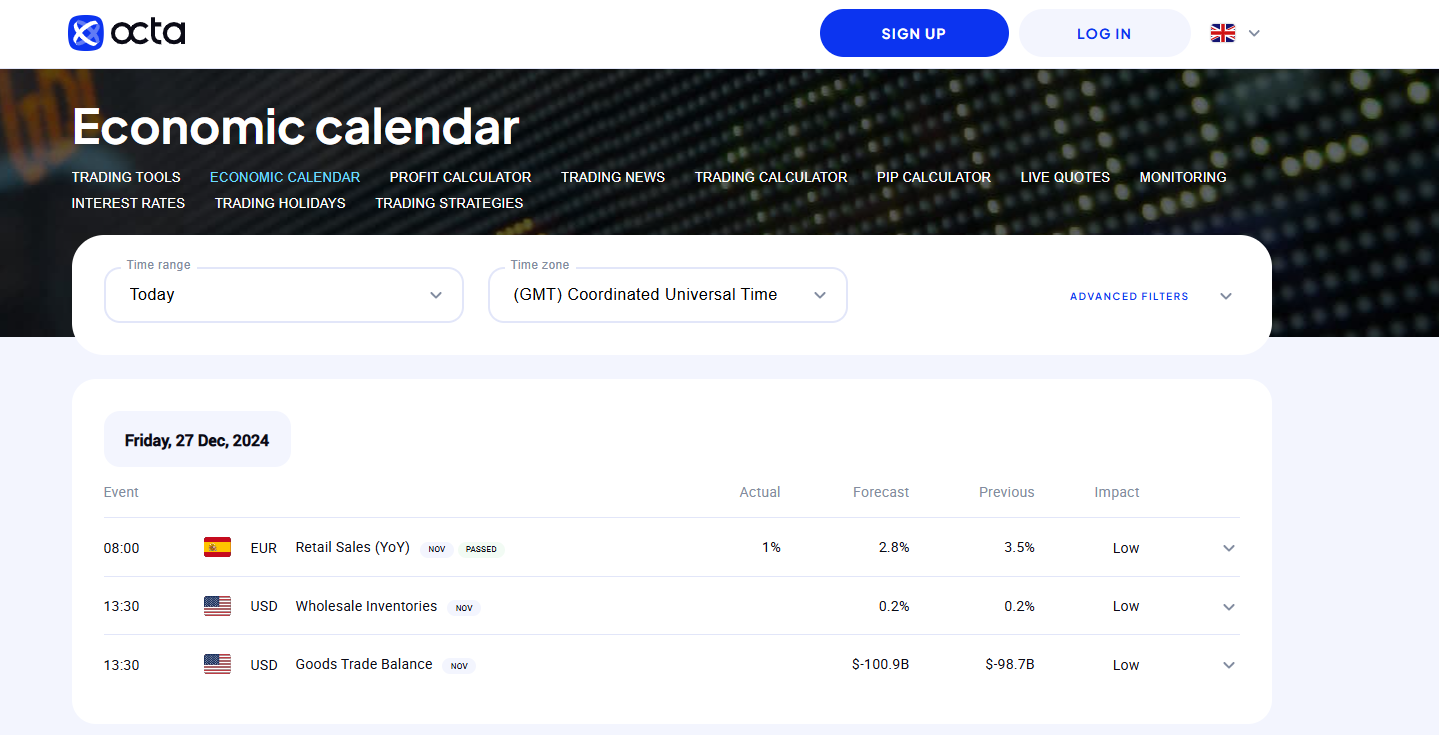Screen dimensions: 1439x735
Task: Click the PASSED badge on Retail Sales
Action: coord(481,549)
